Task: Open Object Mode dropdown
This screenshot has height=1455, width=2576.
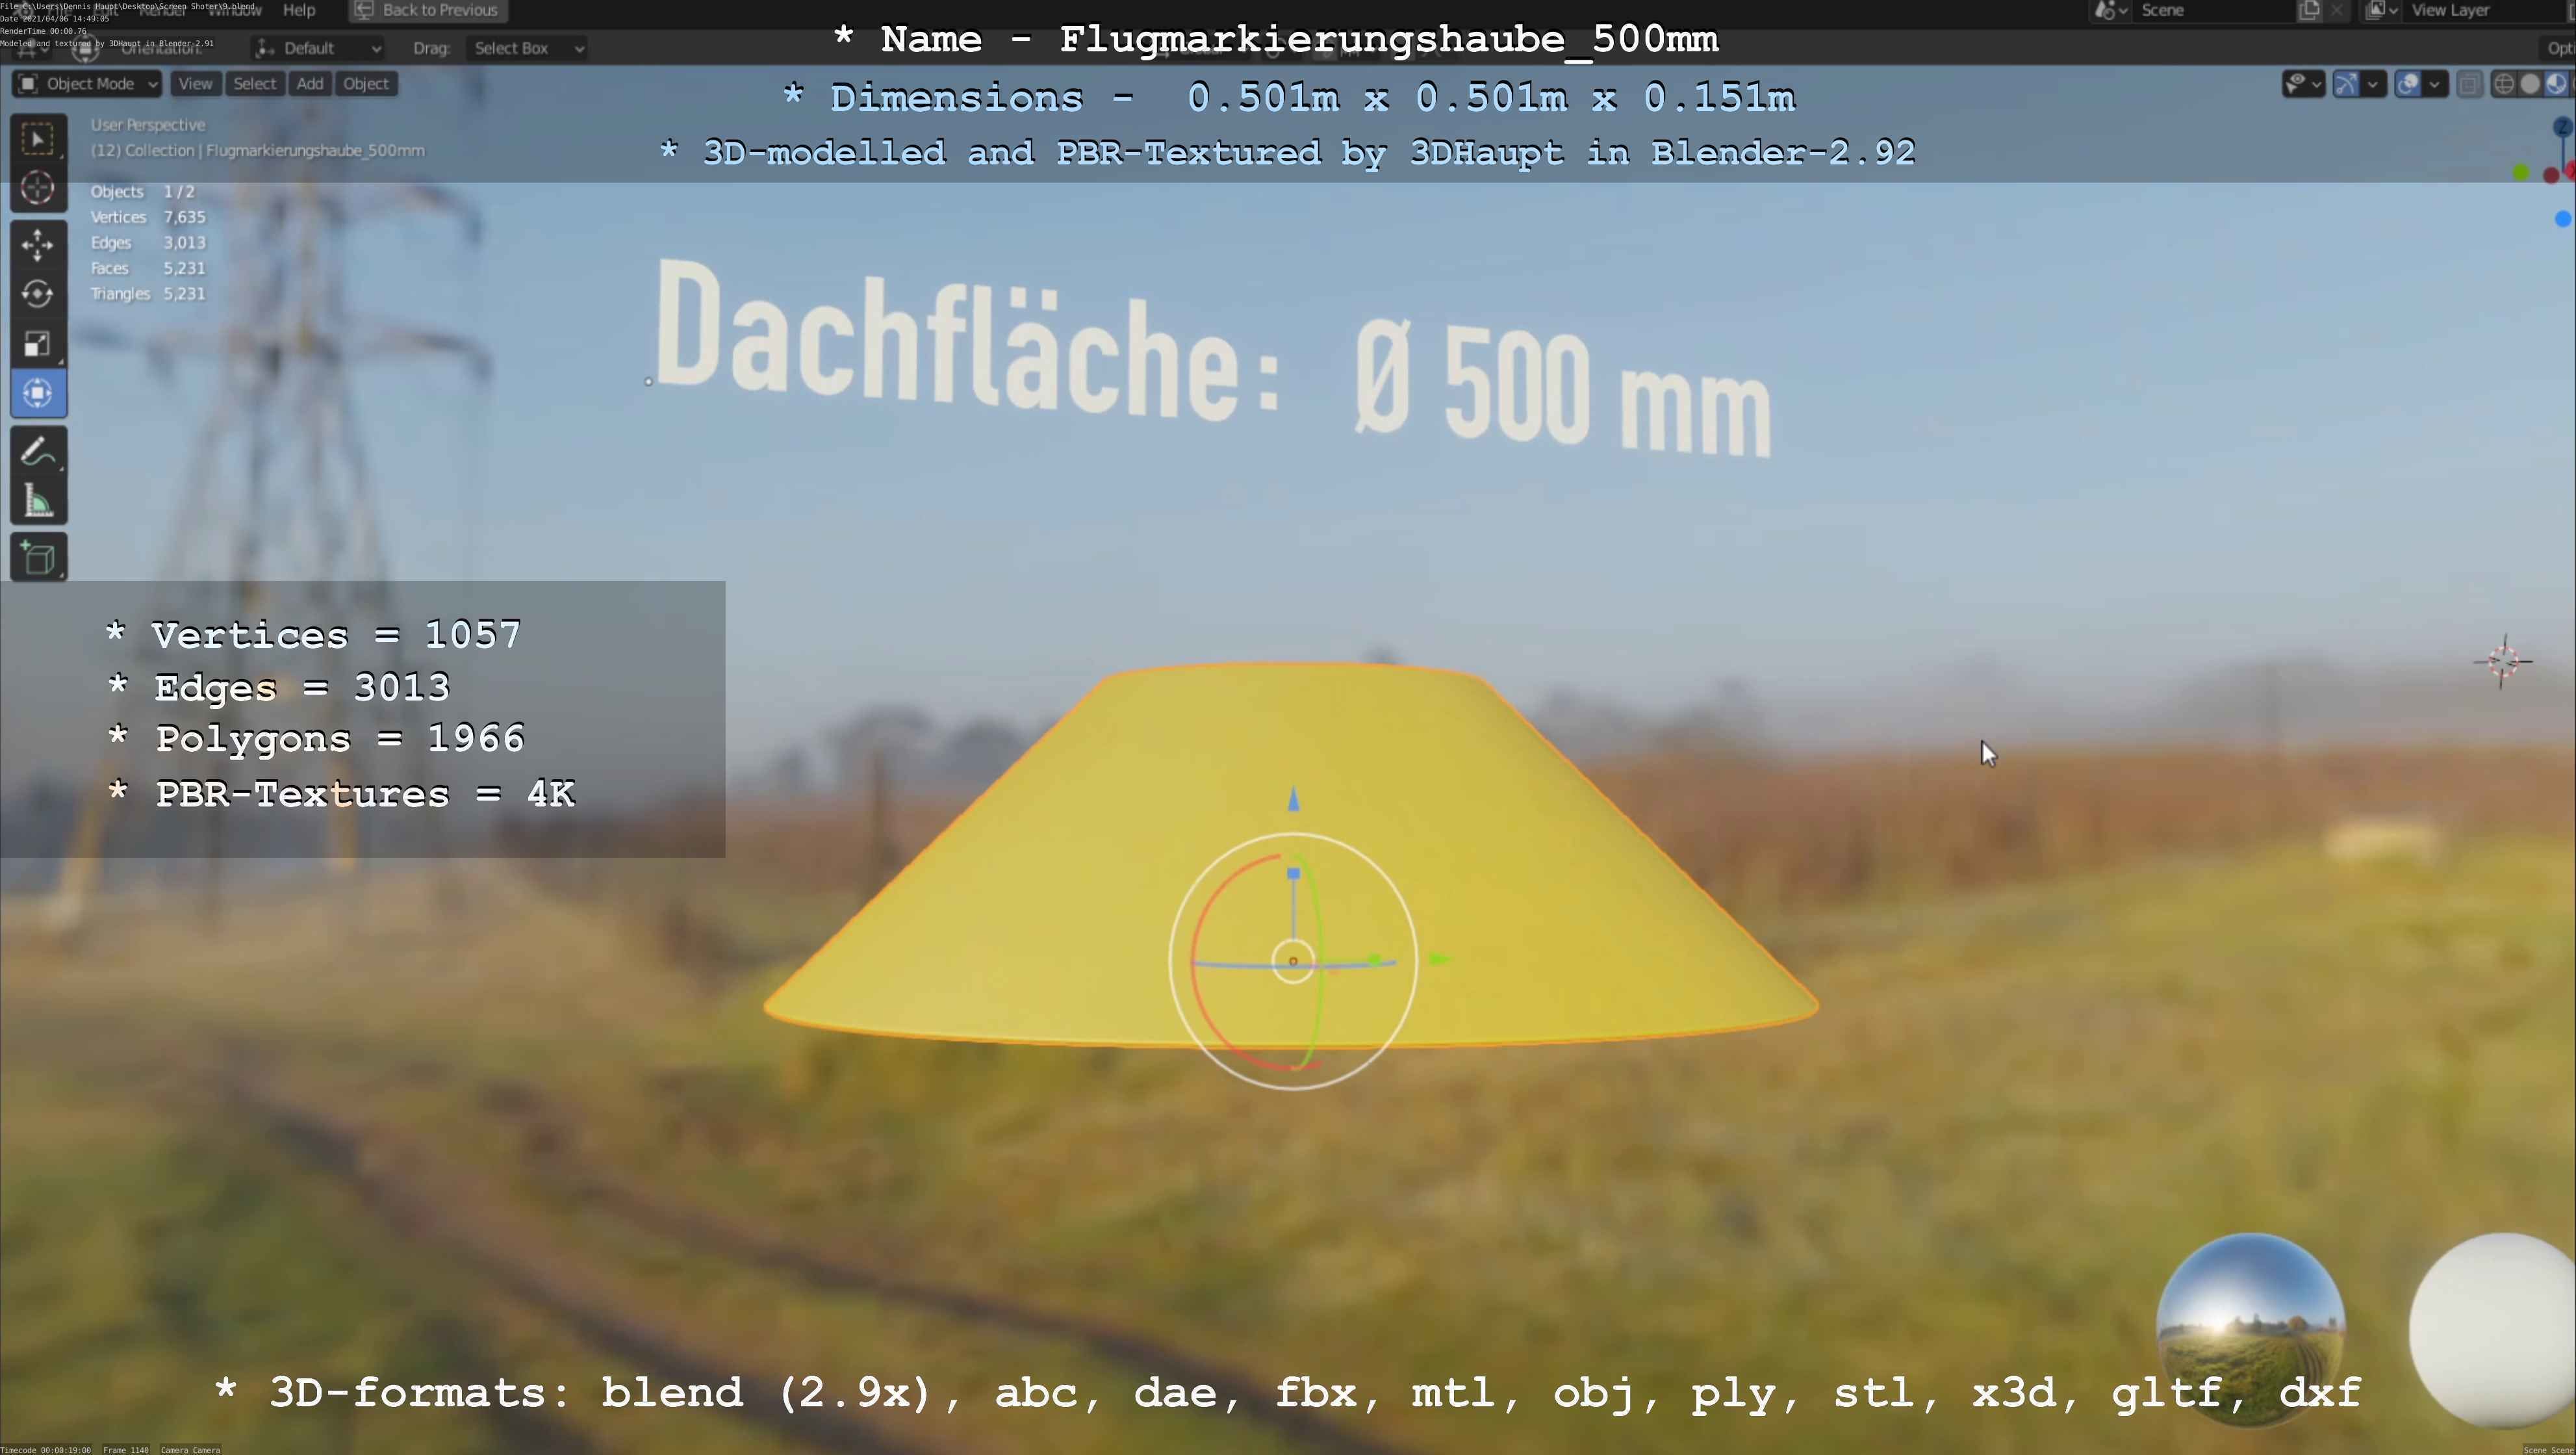Action: click(x=87, y=84)
